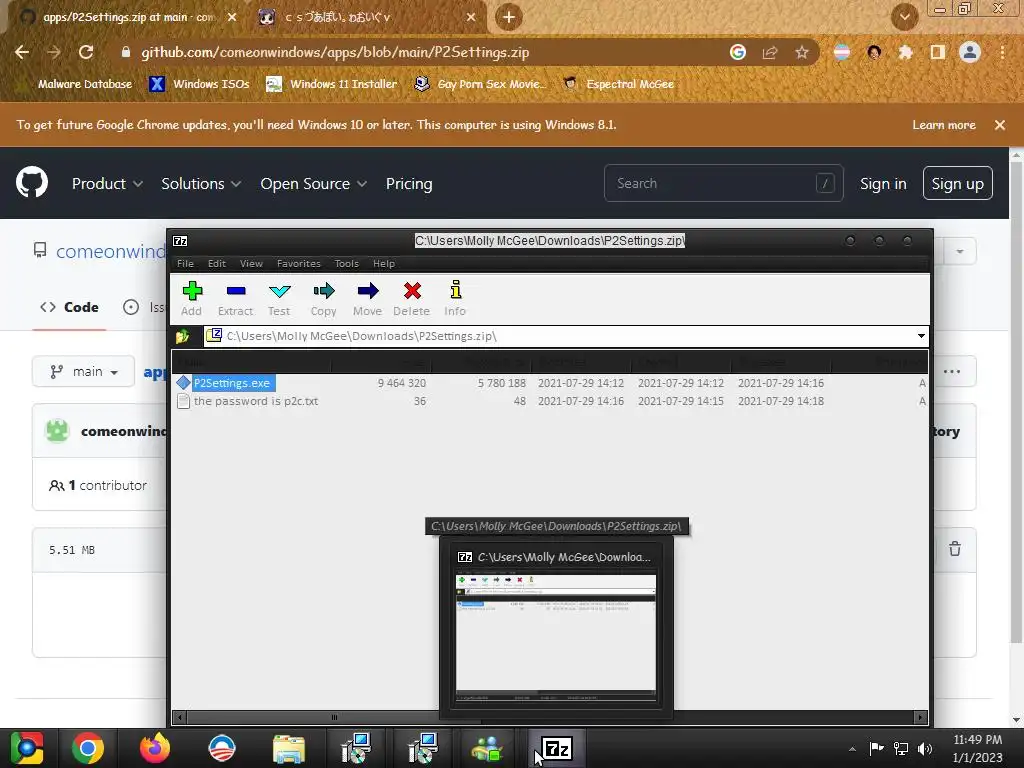Viewport: 1024px width, 768px height.
Task: Click packed size value 5 780 188
Action: pos(502,383)
